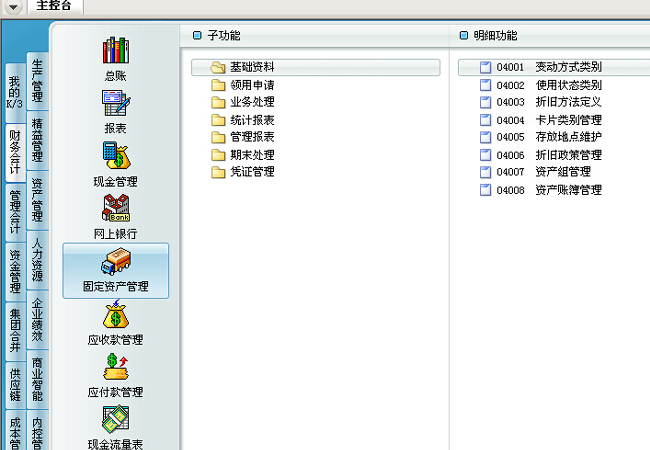650x450 pixels.
Task: Click the document icon for 04003
Action: pos(485,102)
